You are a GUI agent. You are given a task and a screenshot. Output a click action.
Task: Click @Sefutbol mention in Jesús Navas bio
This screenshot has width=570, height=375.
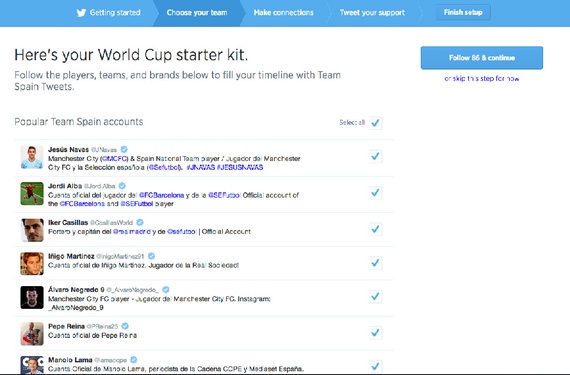tap(164, 168)
